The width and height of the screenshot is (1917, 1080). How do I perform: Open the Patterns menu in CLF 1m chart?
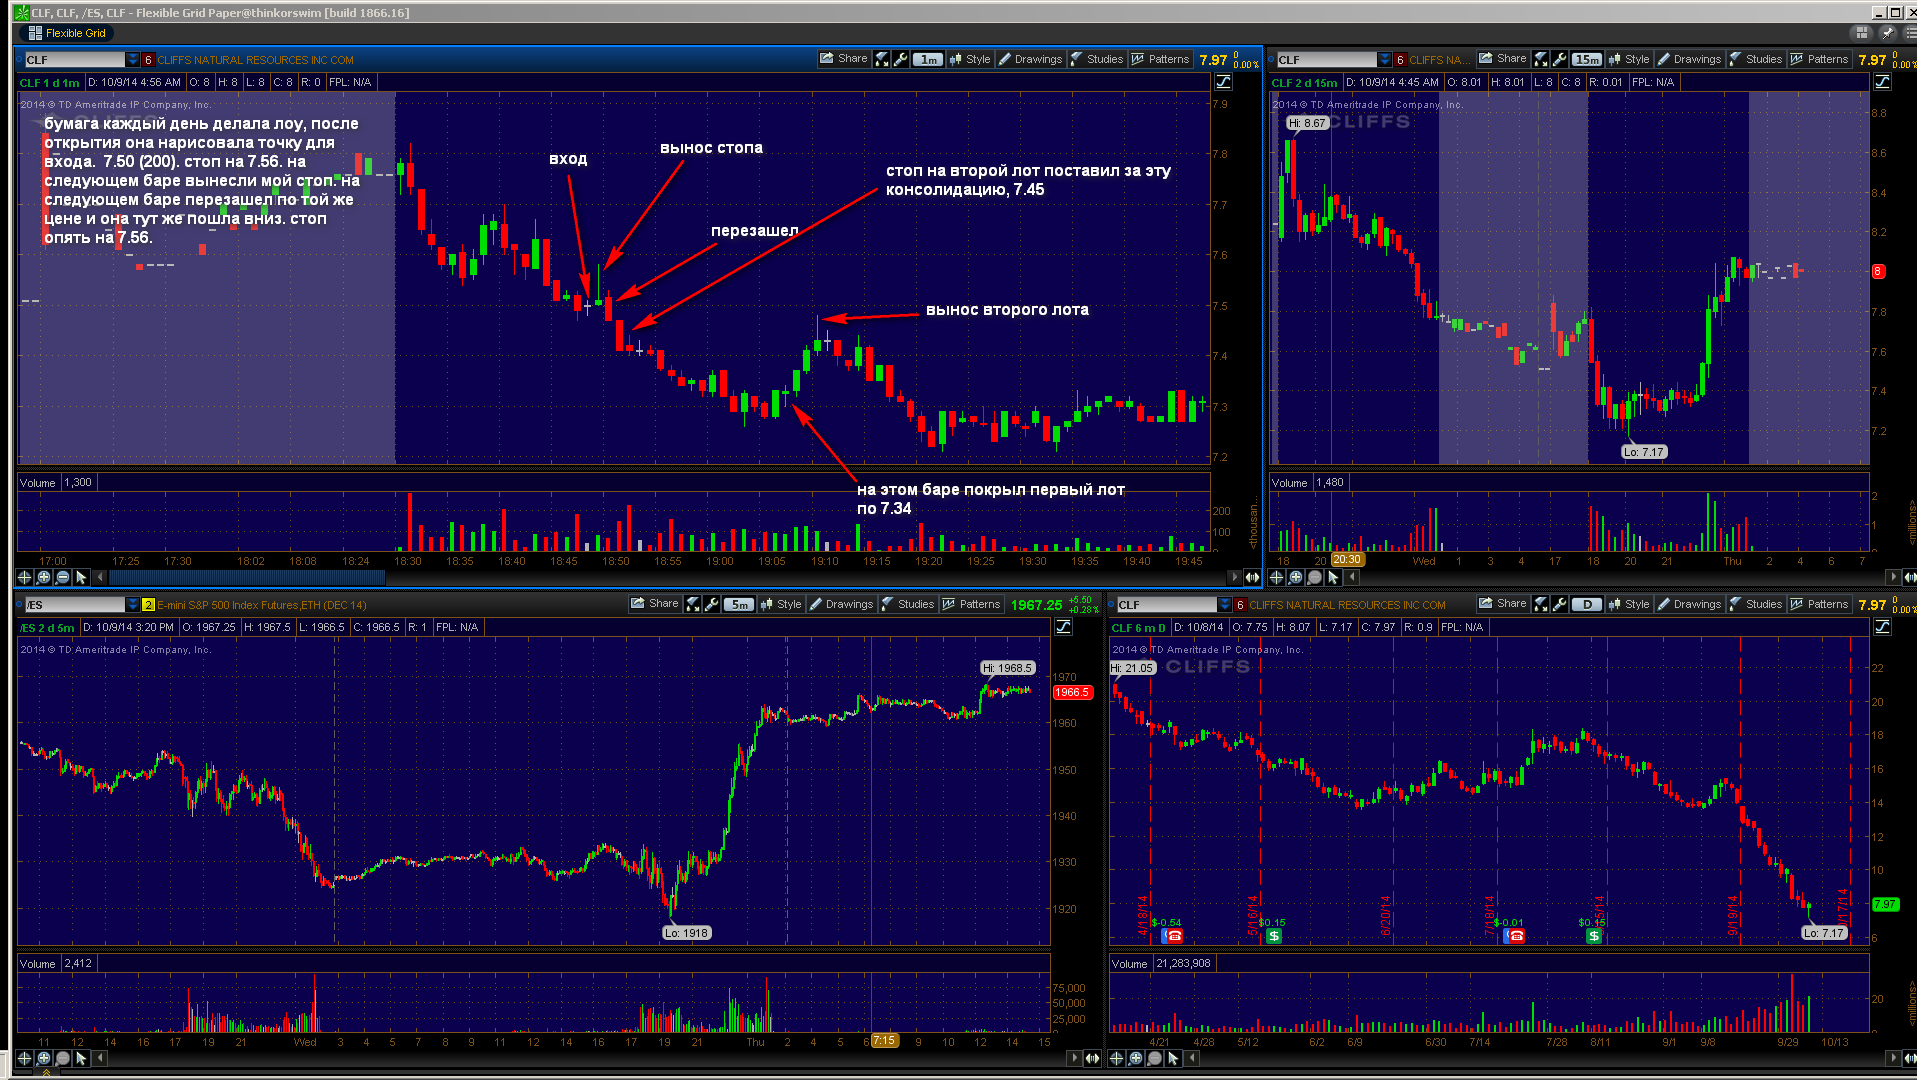pos(1160,59)
